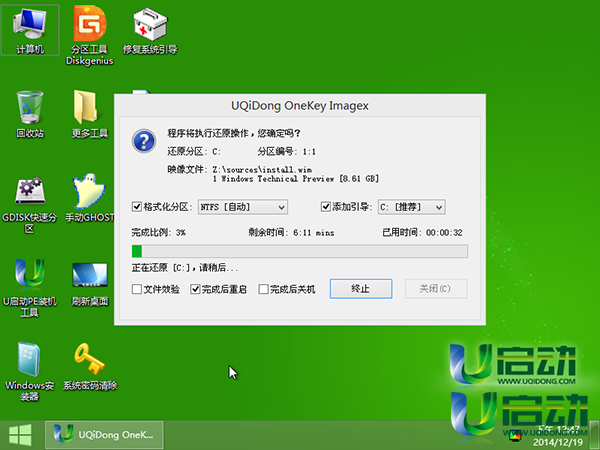Click the 终止 button
600x450 pixels.
[361, 289]
